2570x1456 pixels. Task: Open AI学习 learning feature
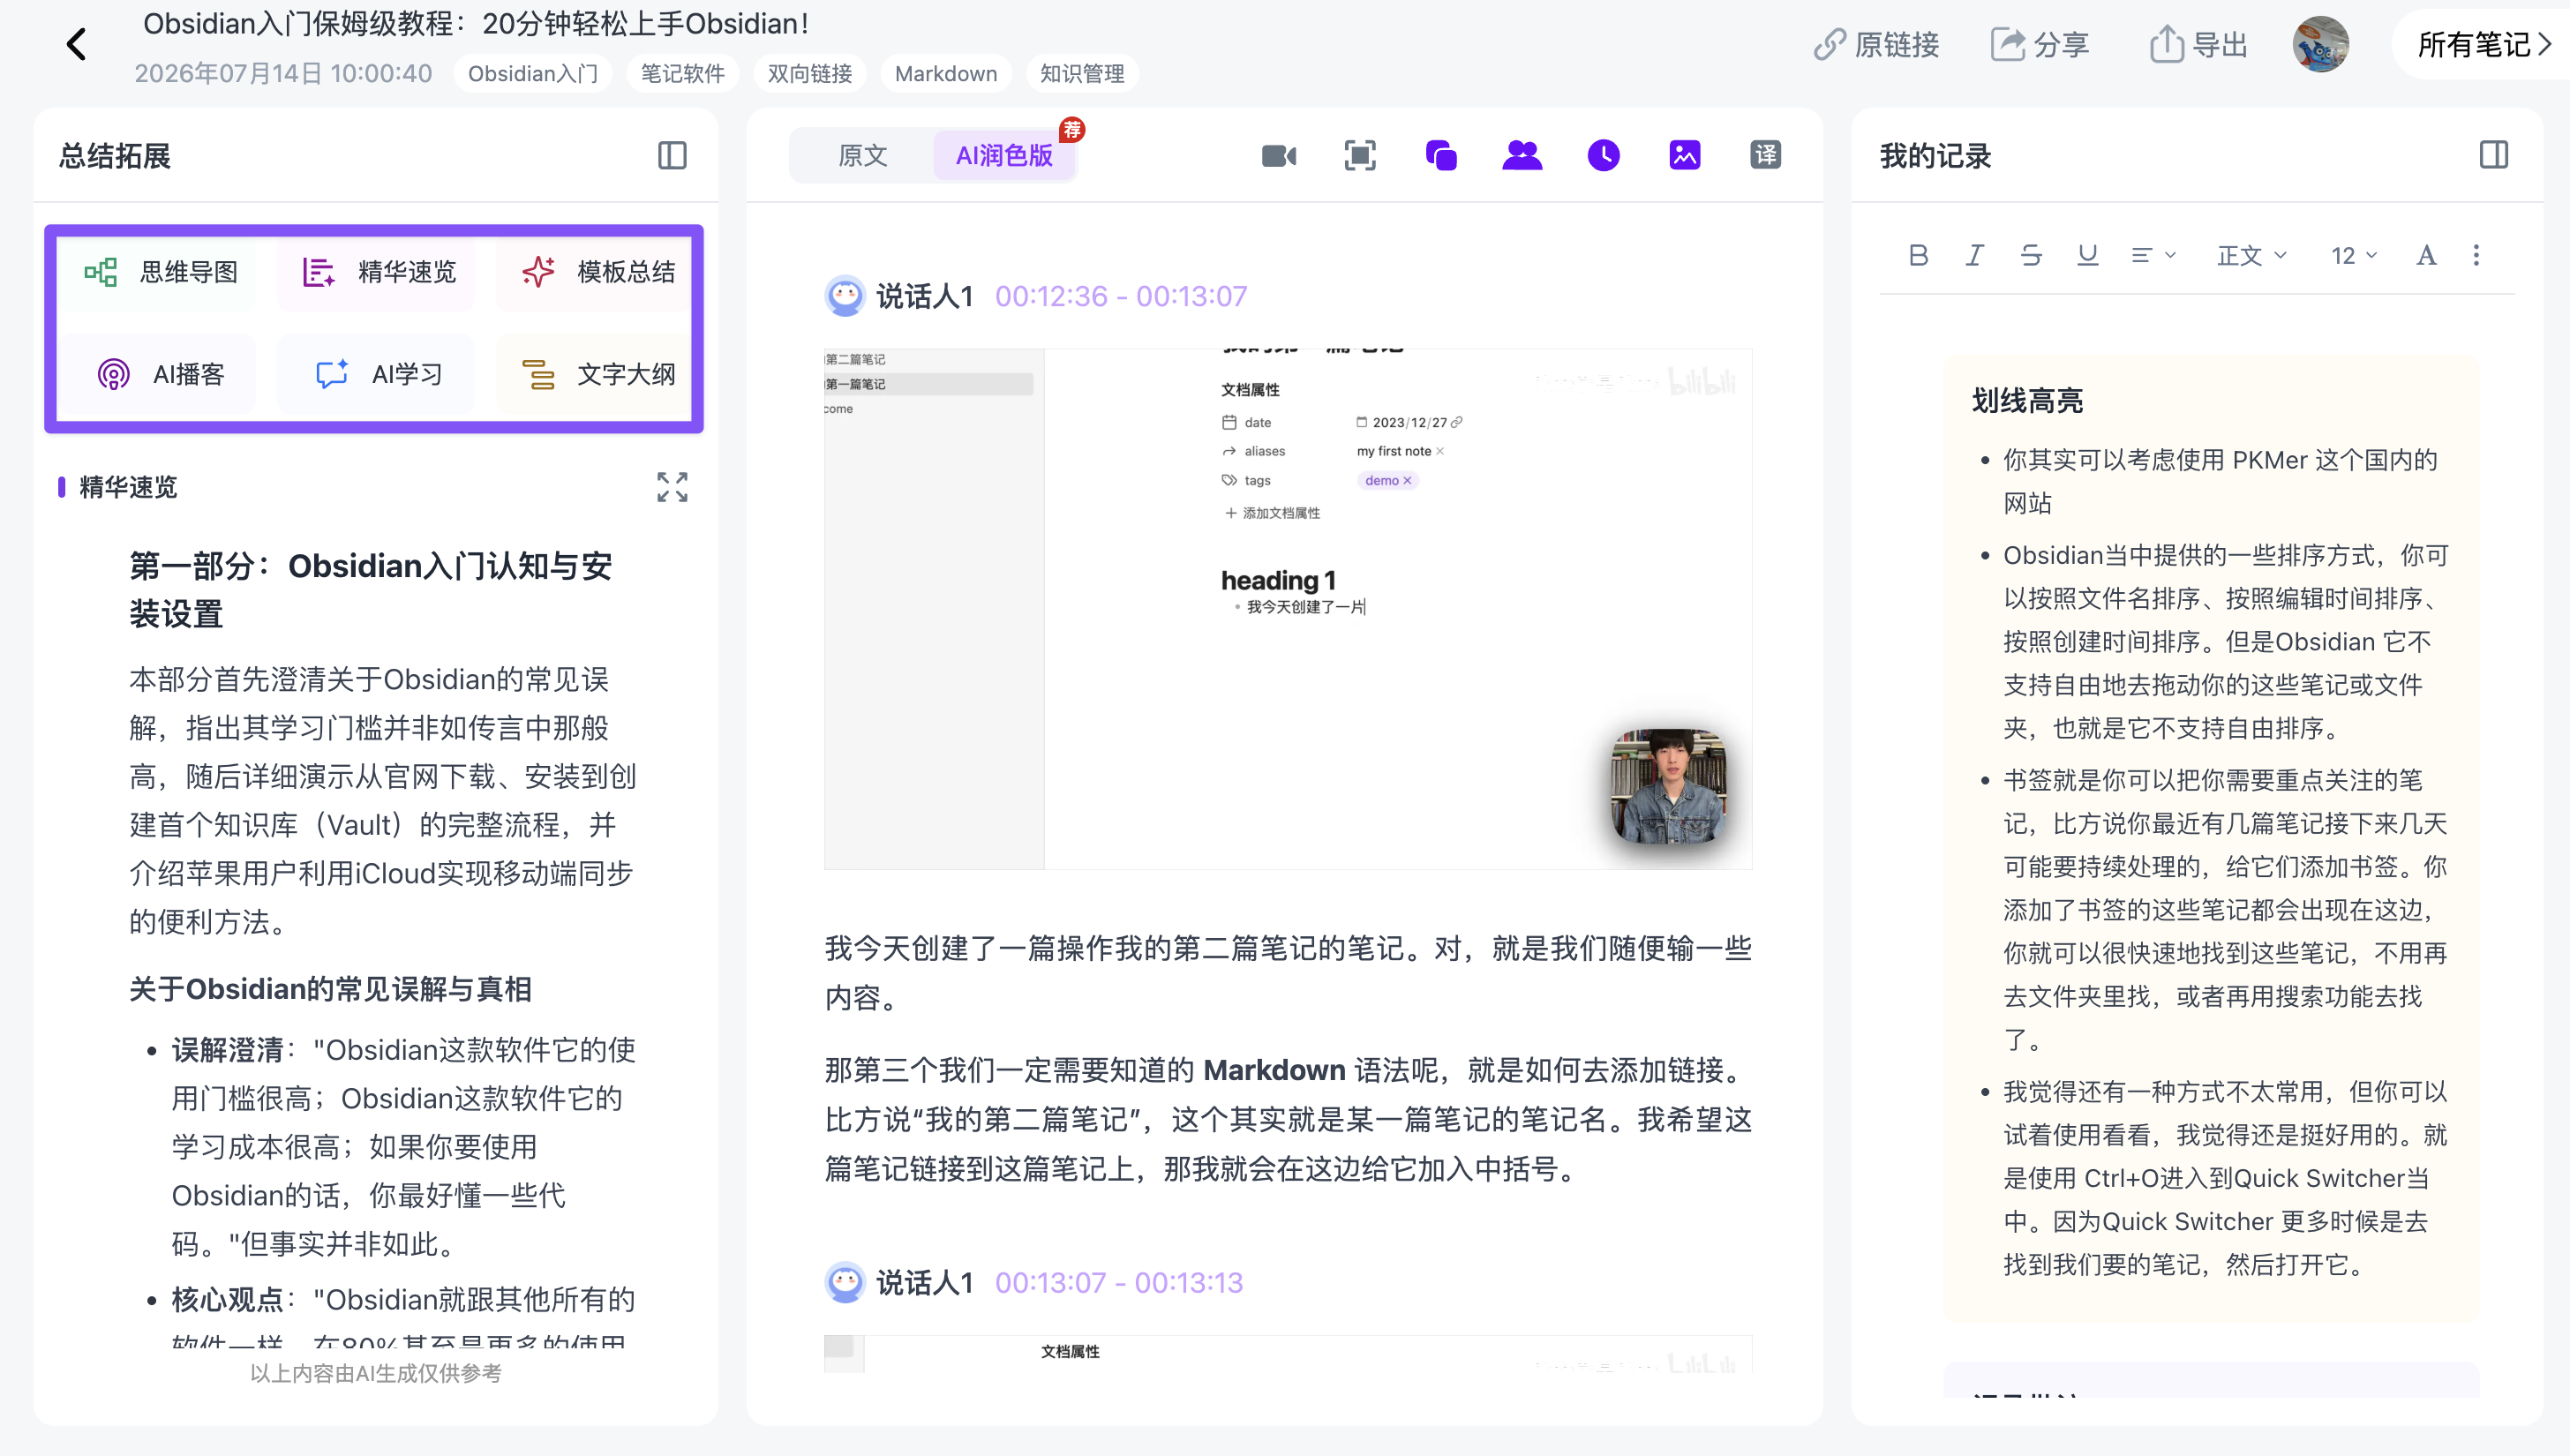(376, 374)
